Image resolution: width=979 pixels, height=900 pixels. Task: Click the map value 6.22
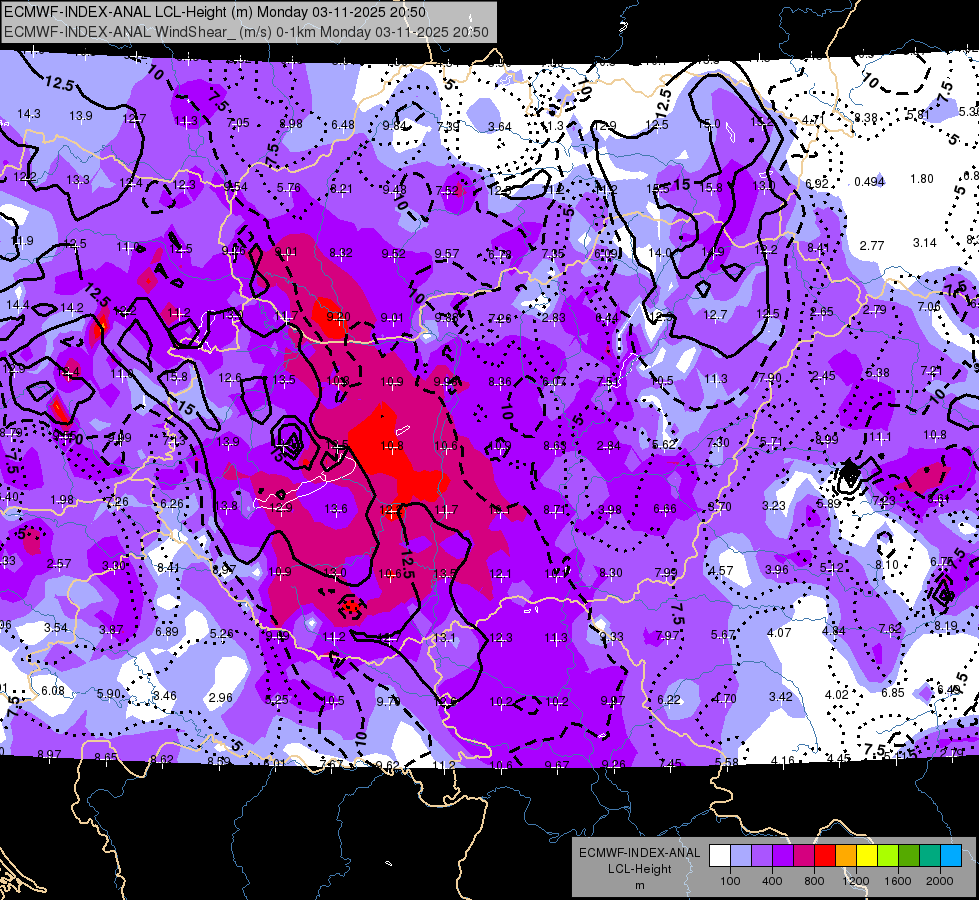(669, 699)
